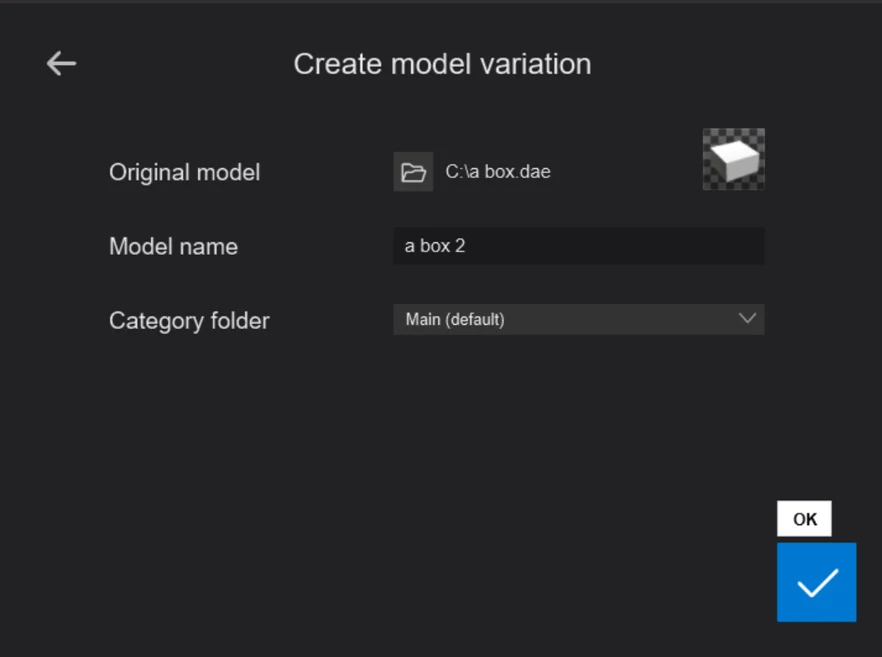Select the "Main (default)" text in combo box
882x657 pixels.
point(455,320)
